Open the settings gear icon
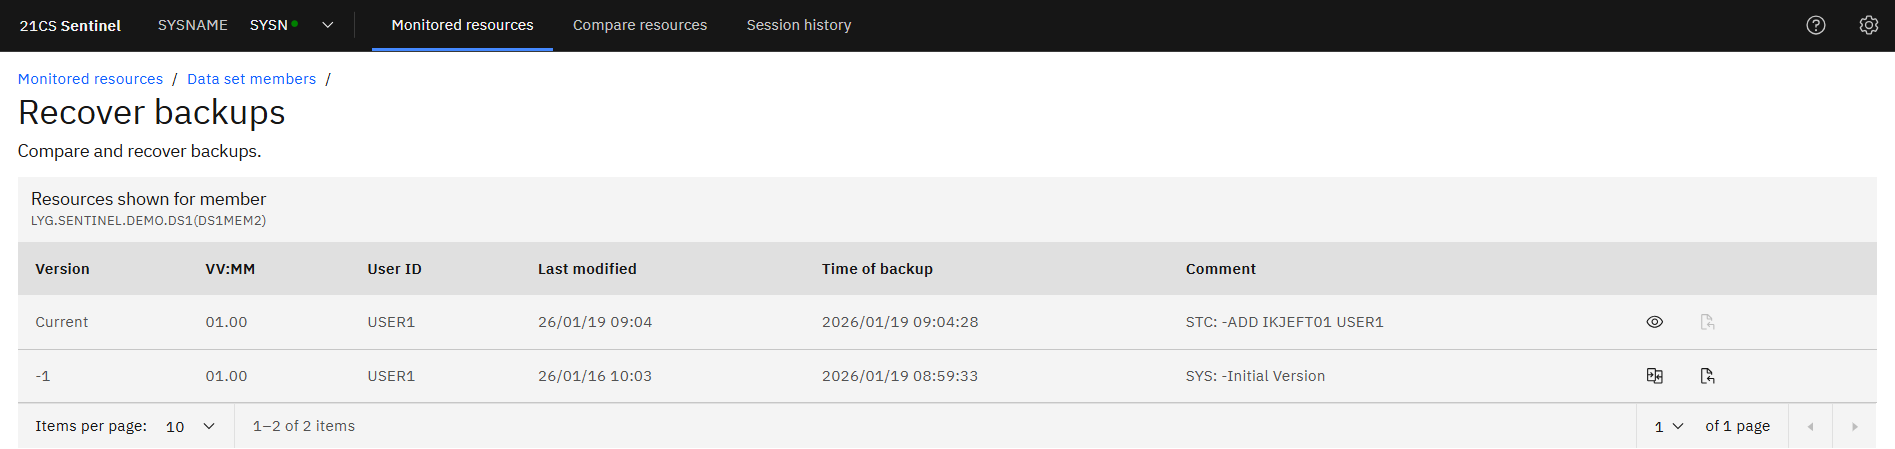This screenshot has width=1895, height=449. coord(1868,25)
